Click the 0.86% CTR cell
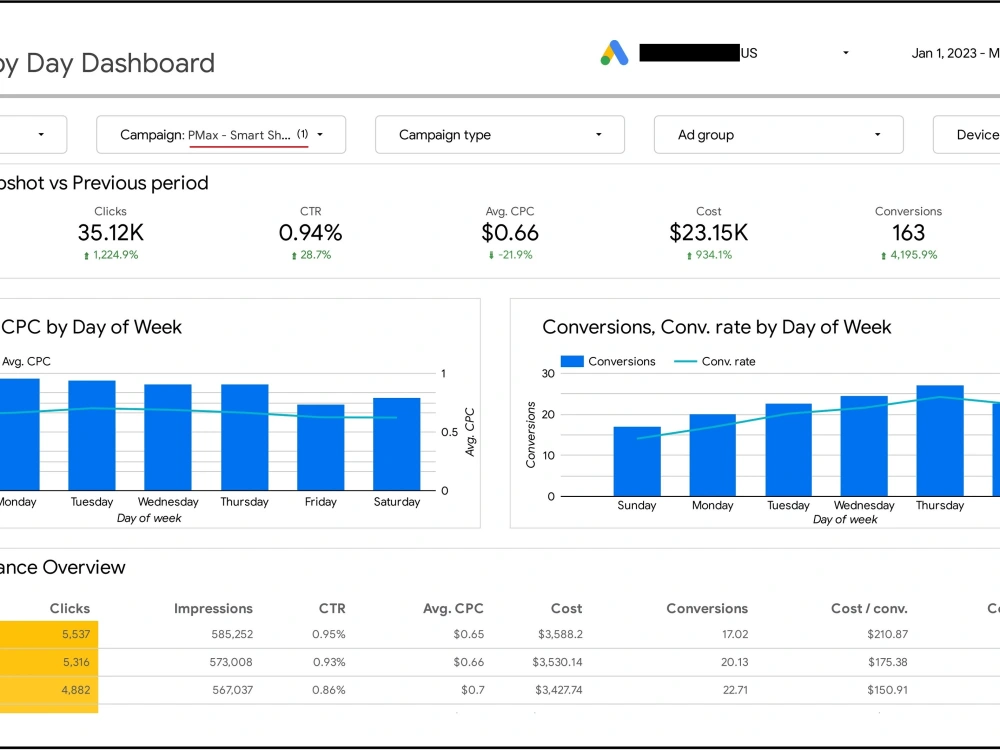Image resolution: width=1000 pixels, height=750 pixels. tap(329, 690)
